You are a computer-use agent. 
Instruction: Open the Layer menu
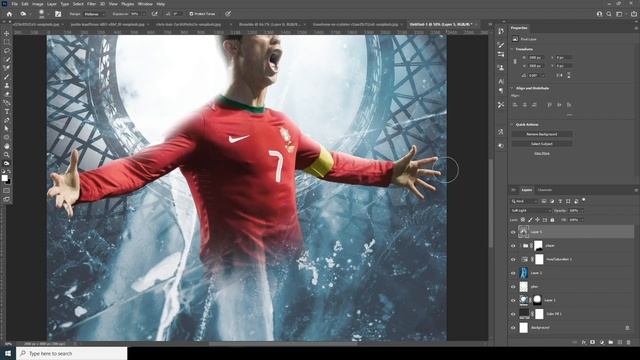[x=52, y=4]
